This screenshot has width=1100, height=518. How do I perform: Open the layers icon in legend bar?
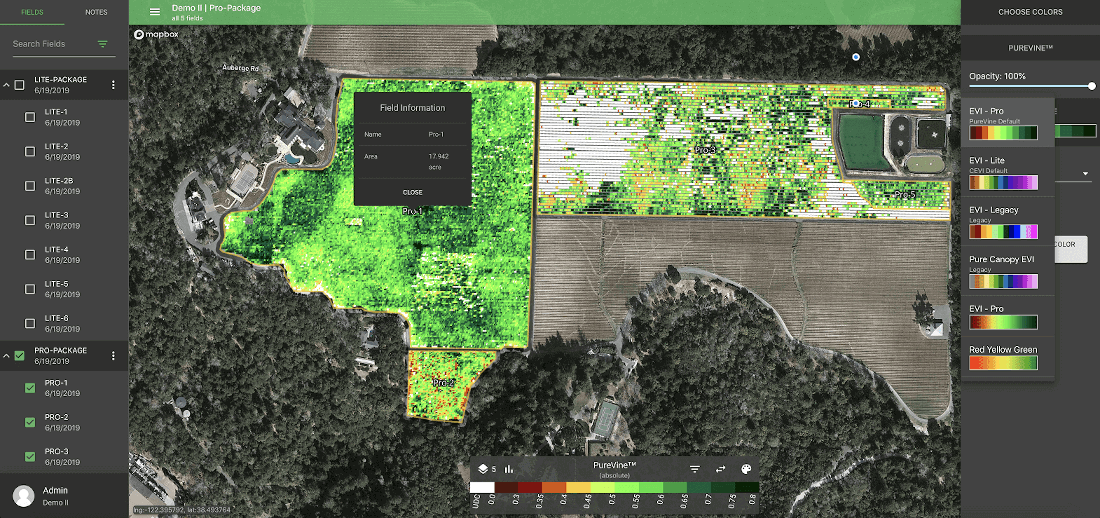pyautogui.click(x=482, y=468)
